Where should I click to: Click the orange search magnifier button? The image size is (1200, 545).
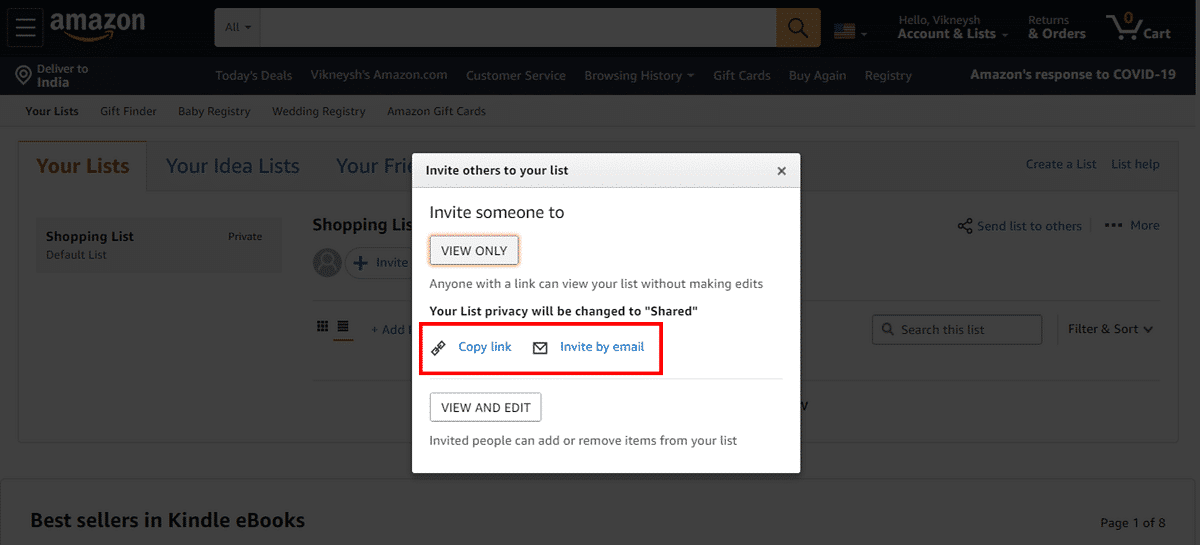click(798, 28)
